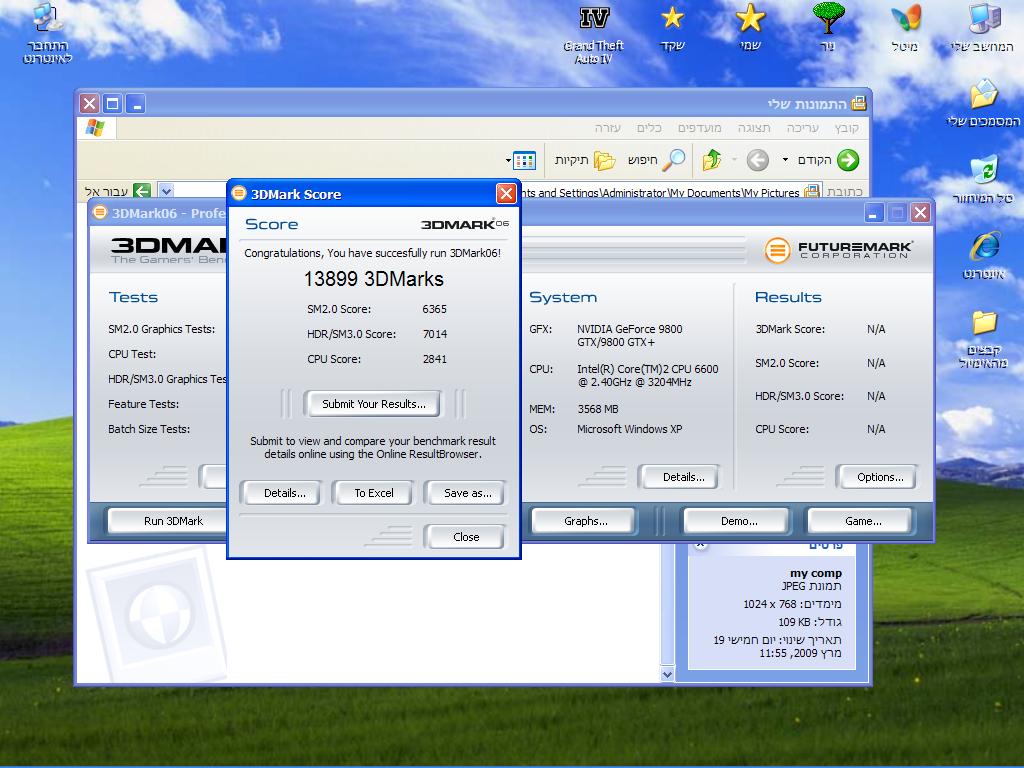
Task: Click the Intel Core 2 CPU 6600 text
Action: [647, 375]
